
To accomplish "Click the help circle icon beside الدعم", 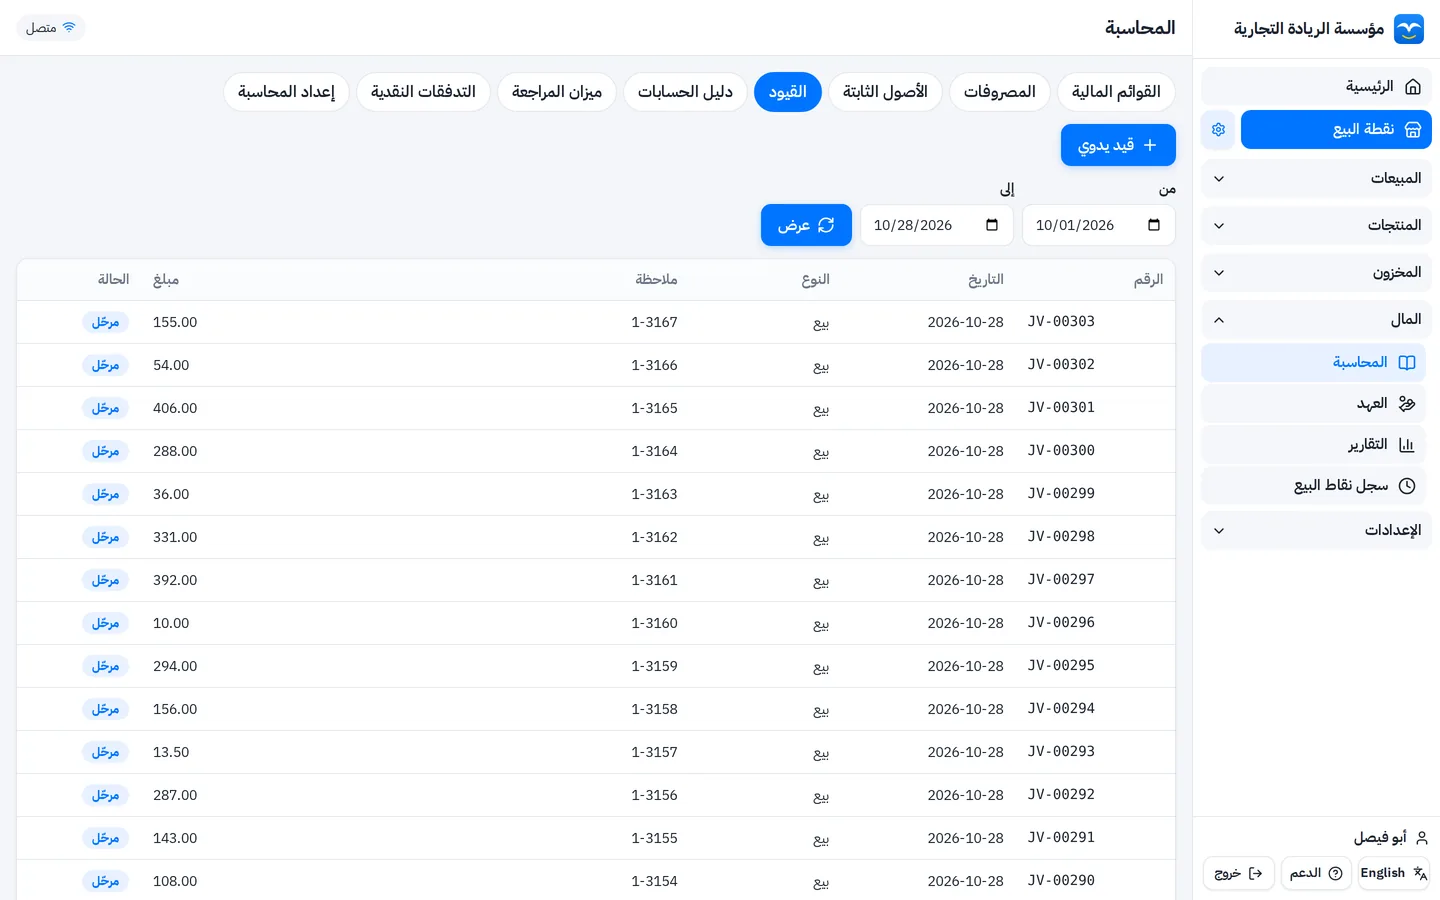I will (1335, 873).
